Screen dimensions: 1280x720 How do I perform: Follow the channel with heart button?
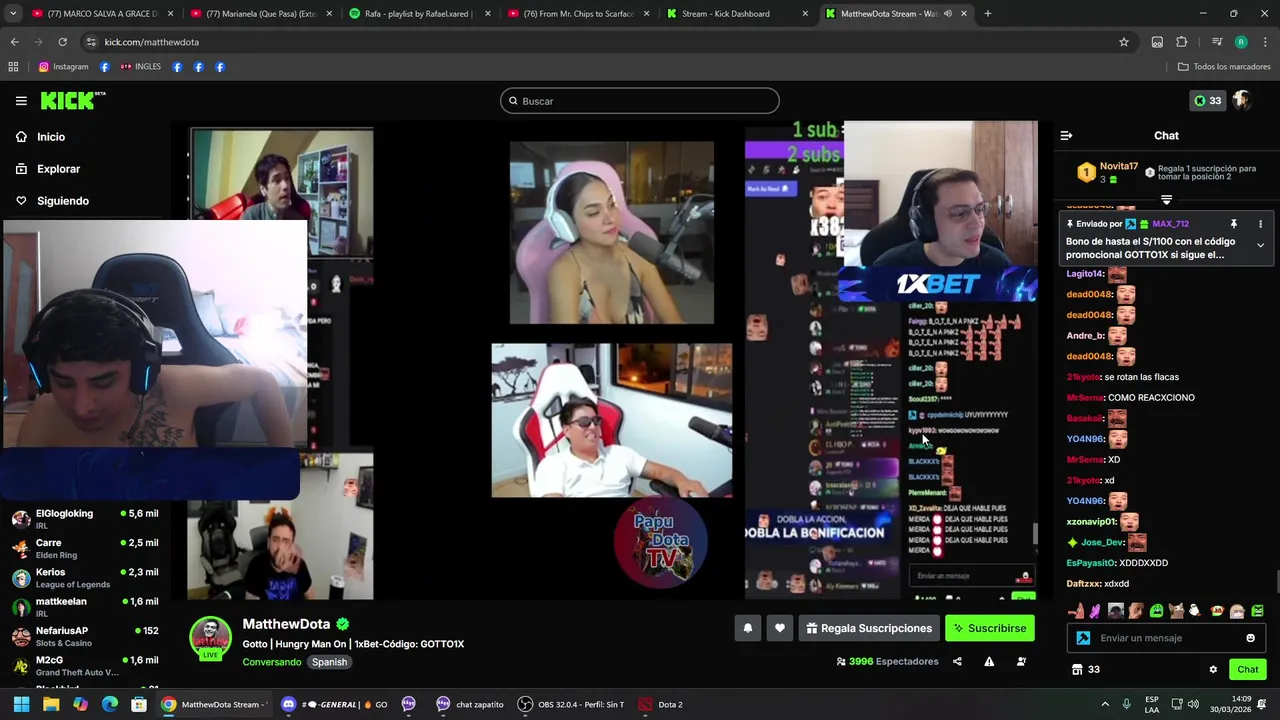[x=780, y=628]
